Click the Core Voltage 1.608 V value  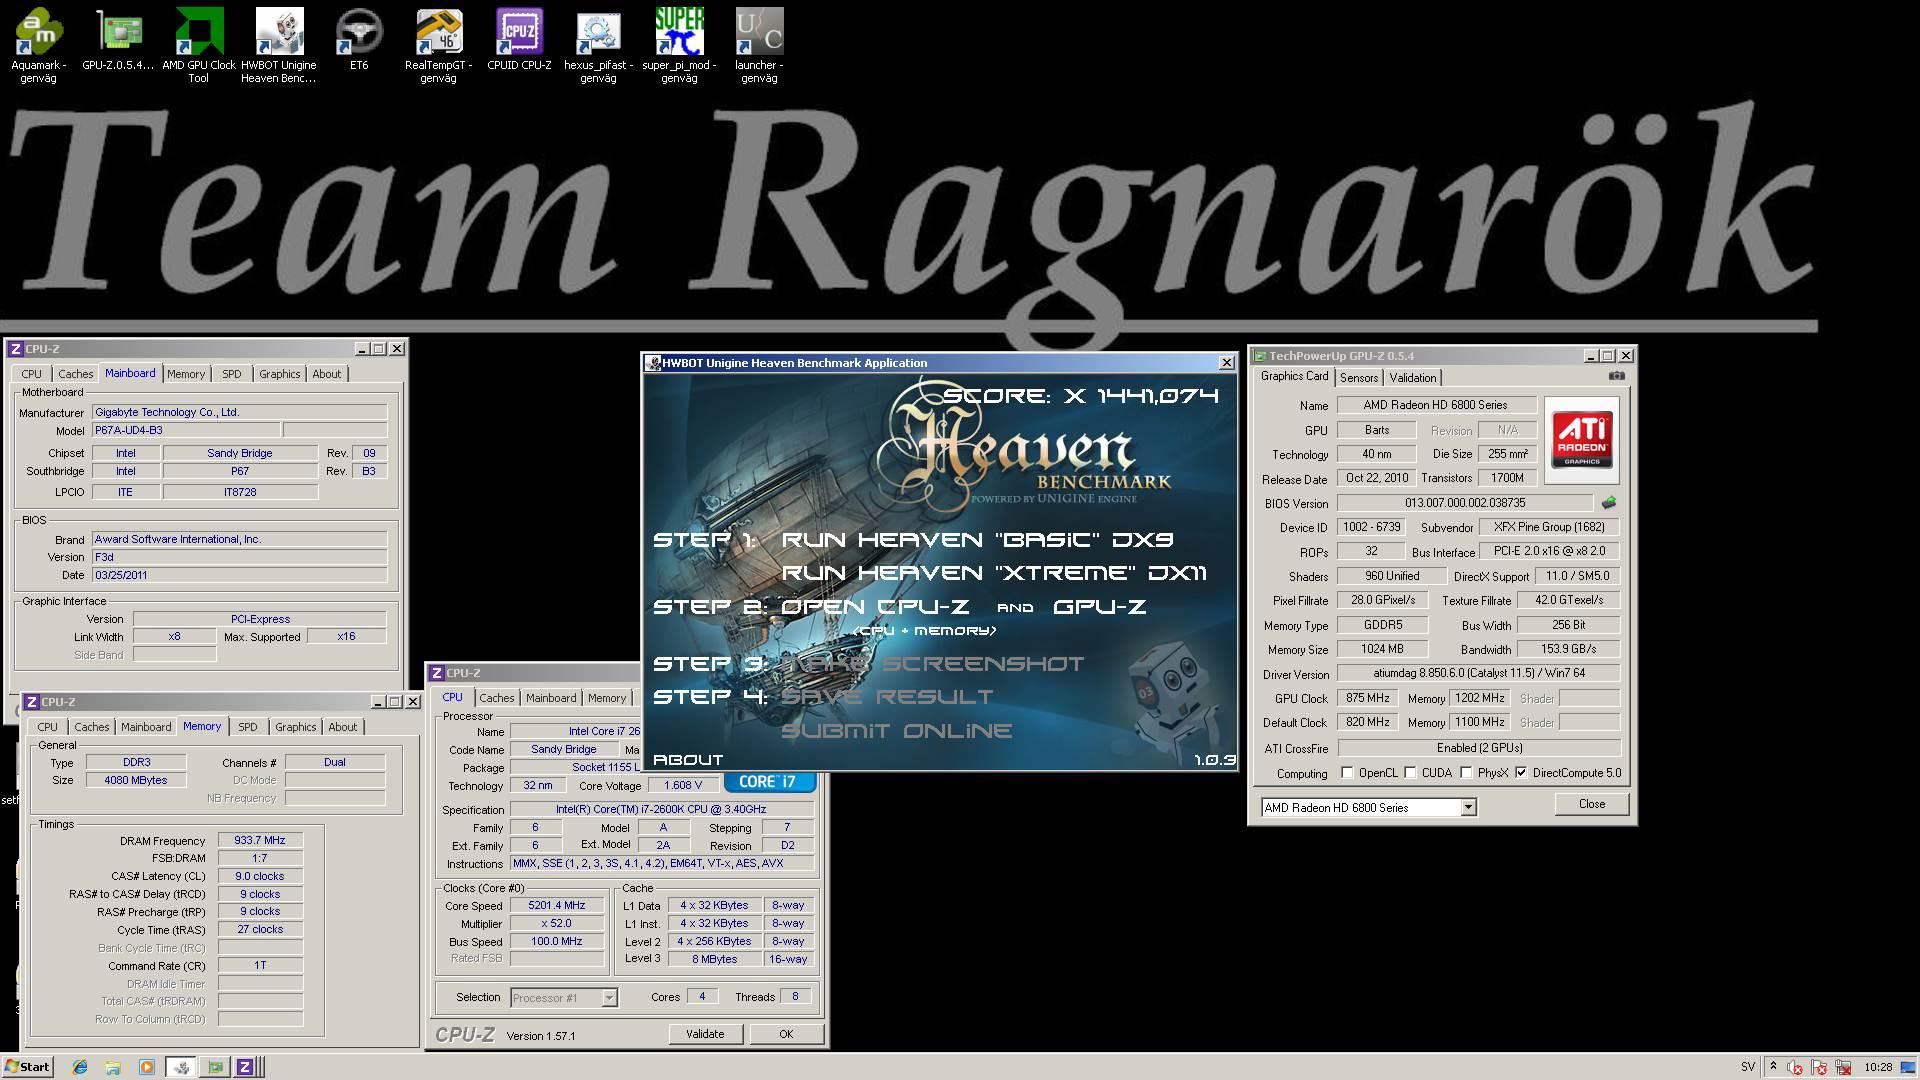pos(682,785)
